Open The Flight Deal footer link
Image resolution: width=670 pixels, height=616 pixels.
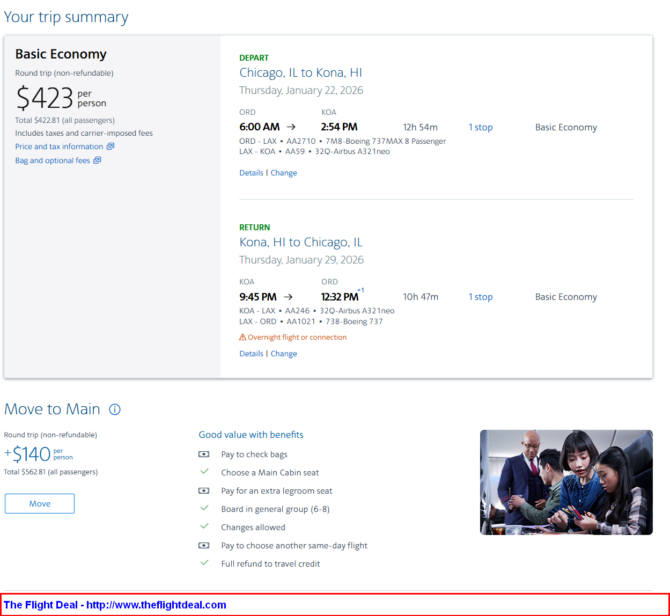point(115,605)
